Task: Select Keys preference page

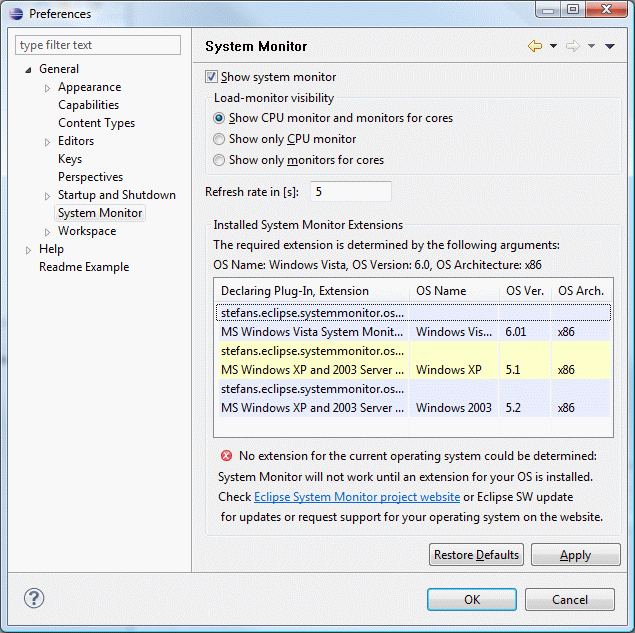Action: pyautogui.click(x=70, y=159)
